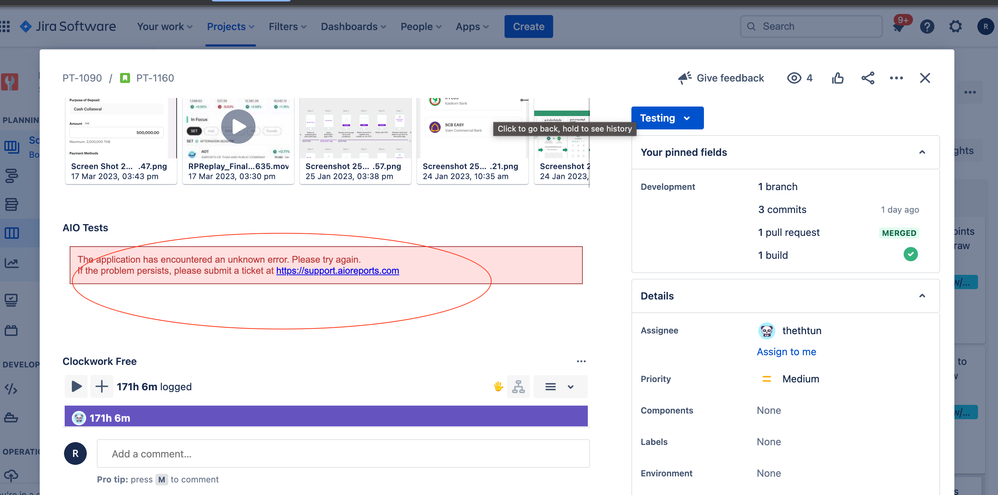Click the Search field in the top bar

pyautogui.click(x=811, y=27)
